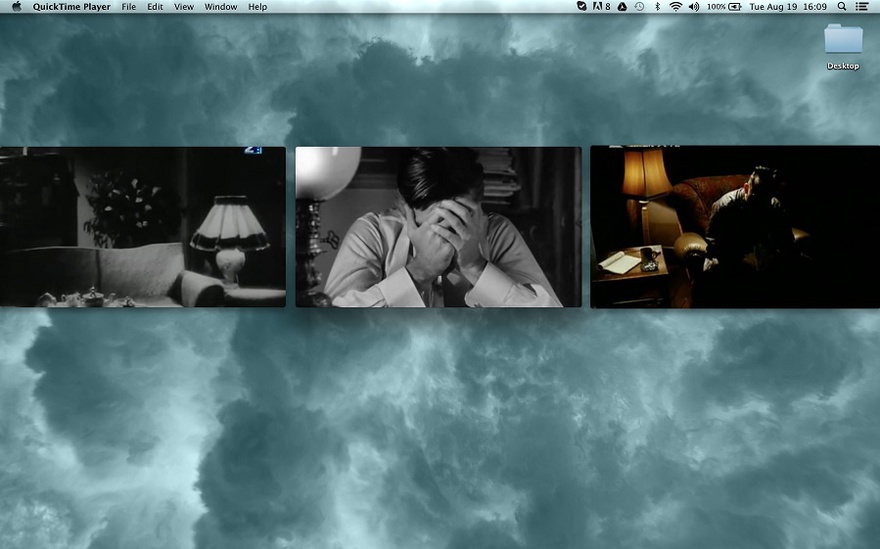Click the Bluetooth status icon
880x549 pixels.
coord(657,7)
